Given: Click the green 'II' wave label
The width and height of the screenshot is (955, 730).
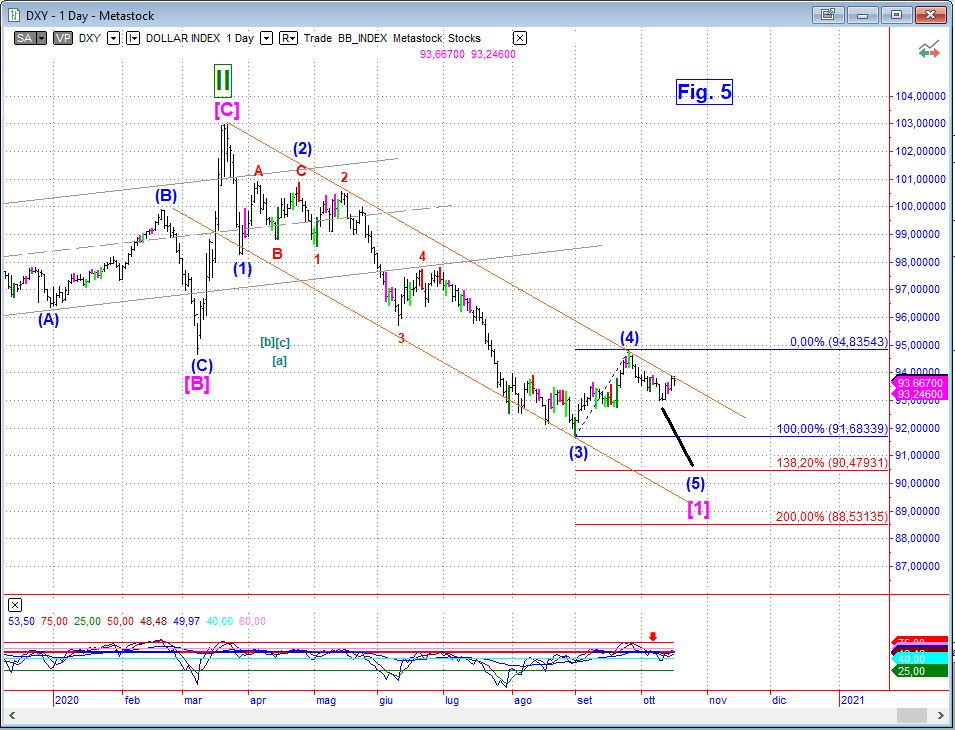Looking at the screenshot, I should pyautogui.click(x=223, y=80).
